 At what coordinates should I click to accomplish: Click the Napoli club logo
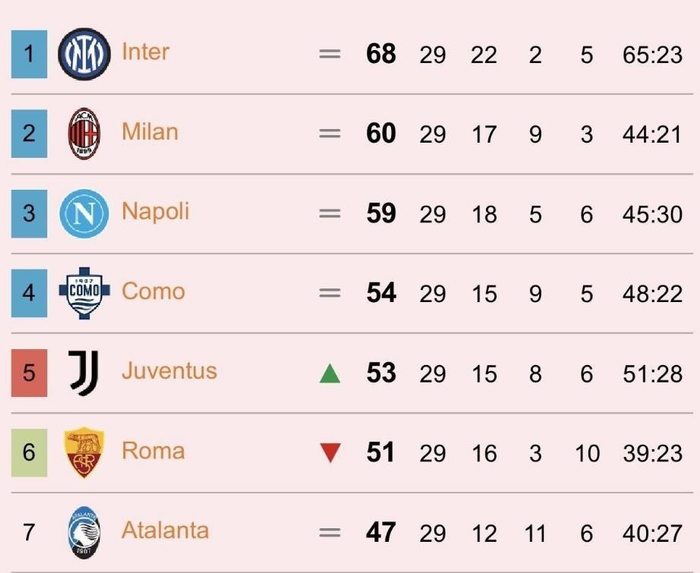click(83, 213)
